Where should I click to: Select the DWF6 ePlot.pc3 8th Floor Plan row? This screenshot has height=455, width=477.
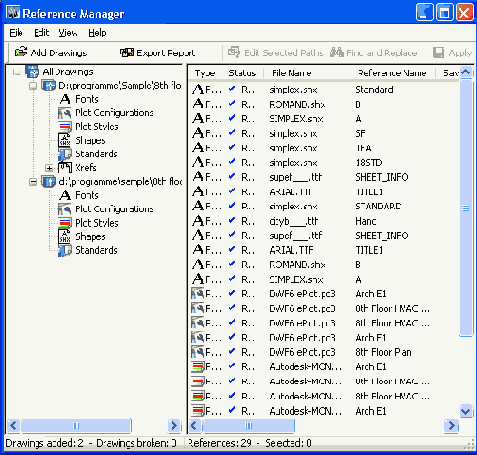coord(325,352)
